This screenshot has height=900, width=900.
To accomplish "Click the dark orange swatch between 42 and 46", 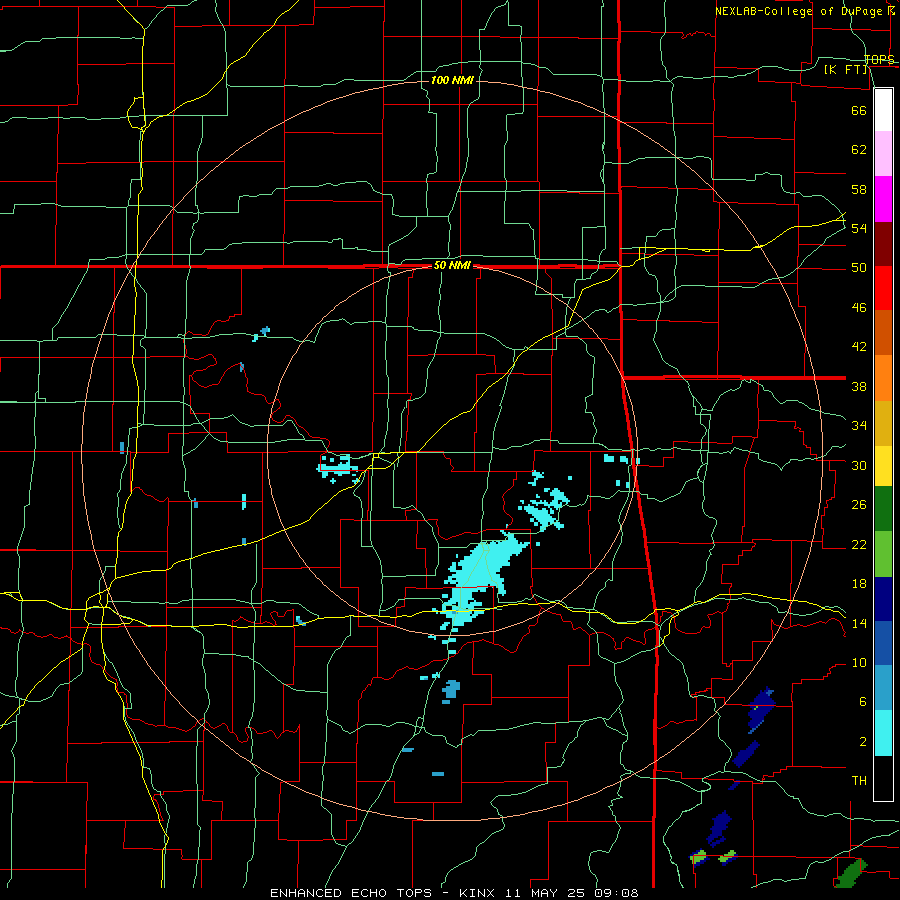I will click(x=883, y=333).
